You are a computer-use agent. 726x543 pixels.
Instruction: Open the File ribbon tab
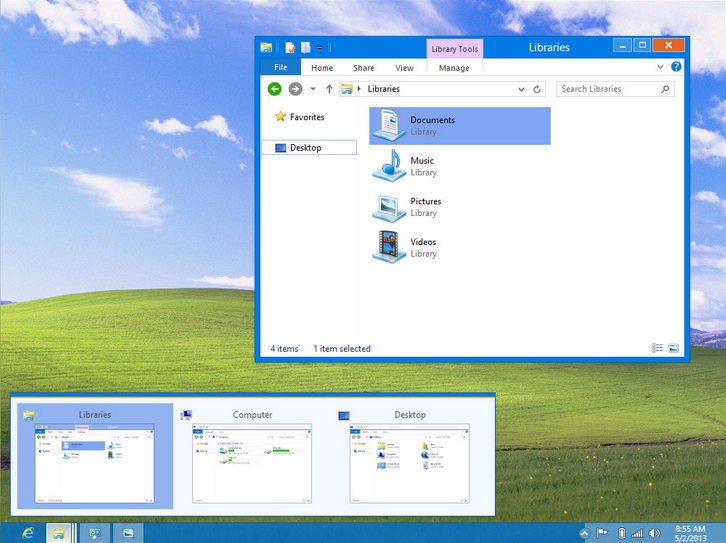coord(281,67)
